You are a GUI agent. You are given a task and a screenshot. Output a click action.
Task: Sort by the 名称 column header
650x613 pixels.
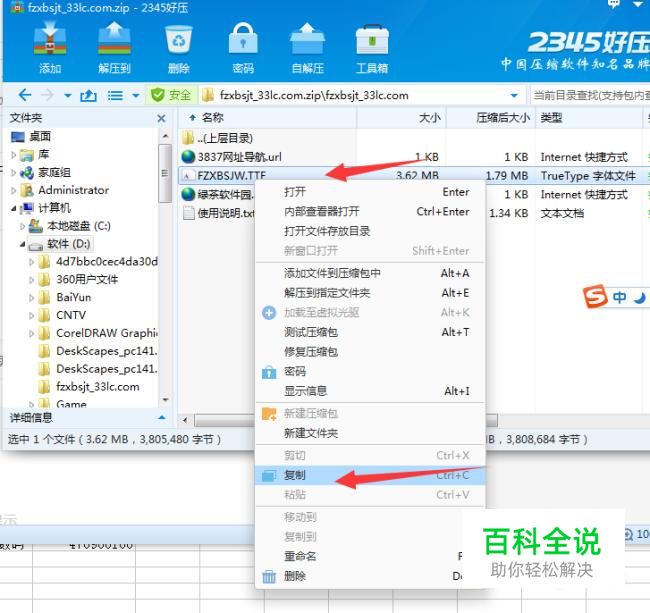pyautogui.click(x=268, y=118)
